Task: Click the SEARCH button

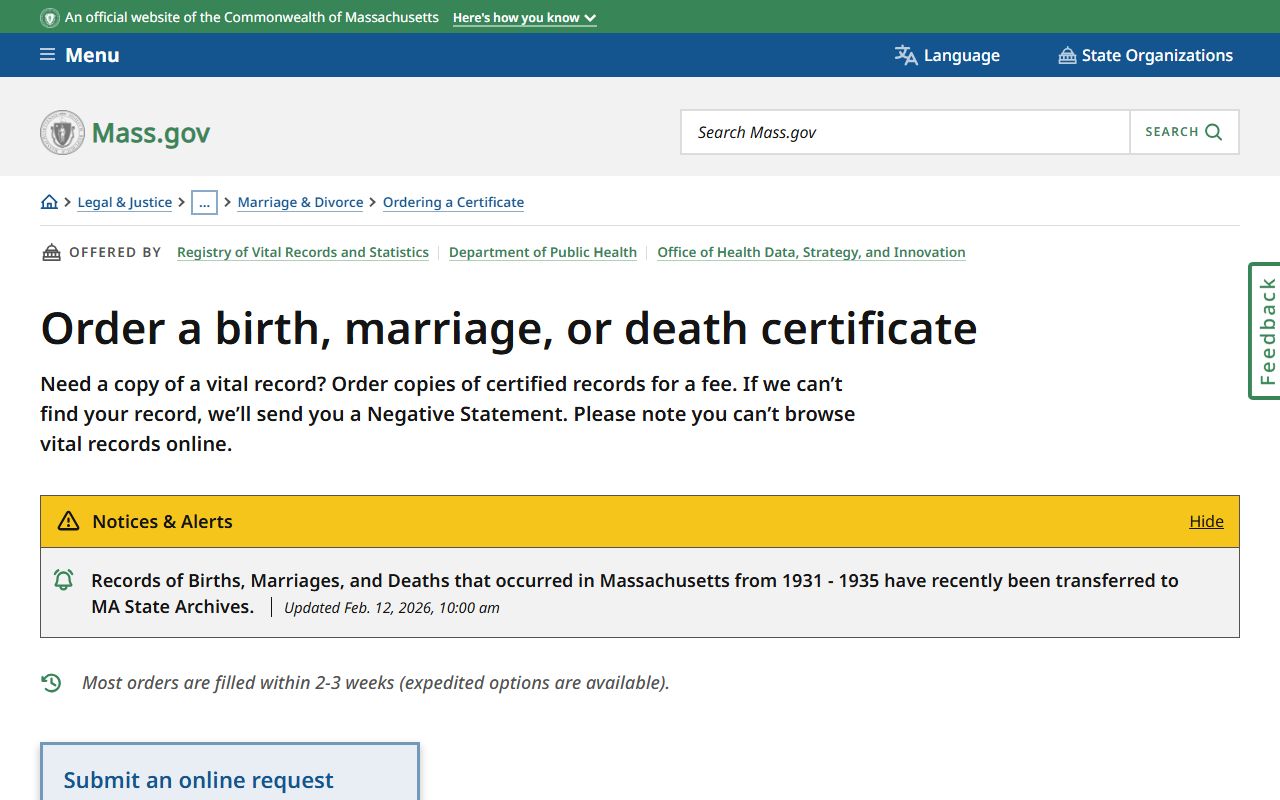Action: point(1184,132)
